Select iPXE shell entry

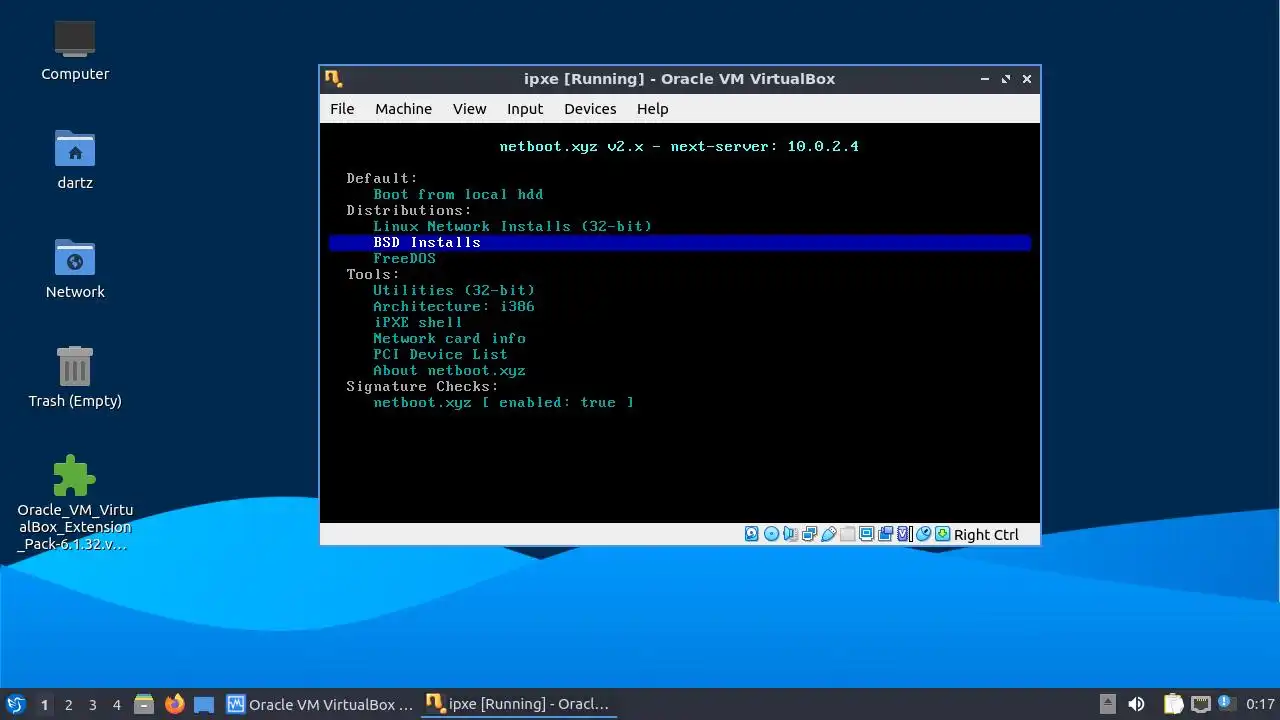coord(418,322)
